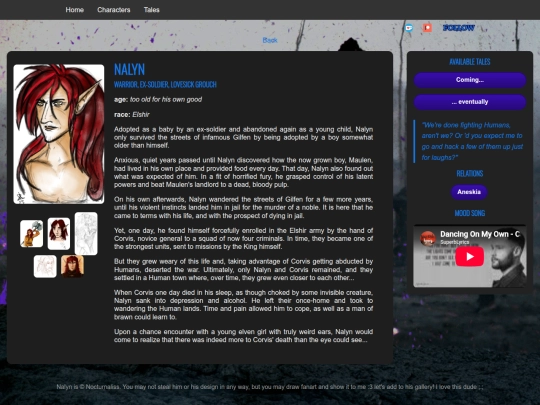Screen dimensions: 540x405
Task: Click the 'Coming...' tale button
Action: click(x=470, y=80)
